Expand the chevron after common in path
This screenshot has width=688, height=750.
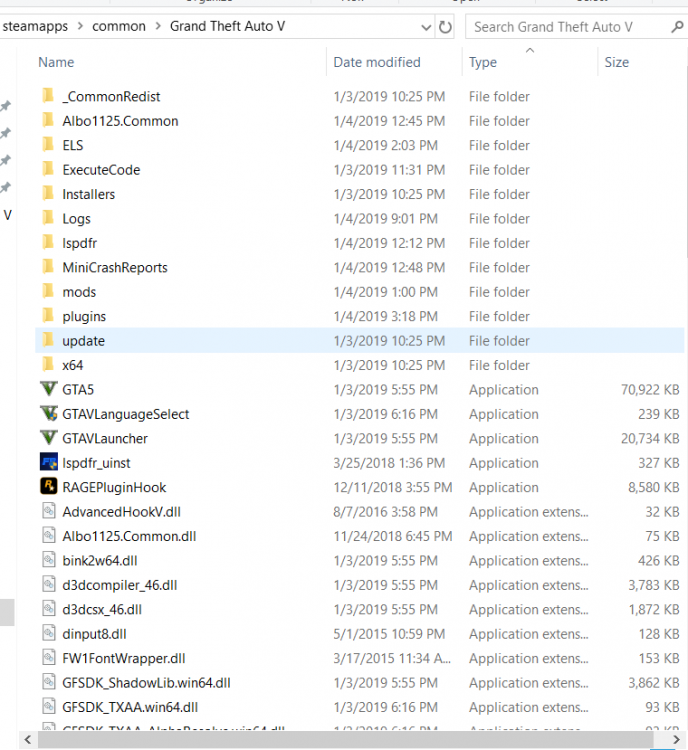[x=158, y=26]
